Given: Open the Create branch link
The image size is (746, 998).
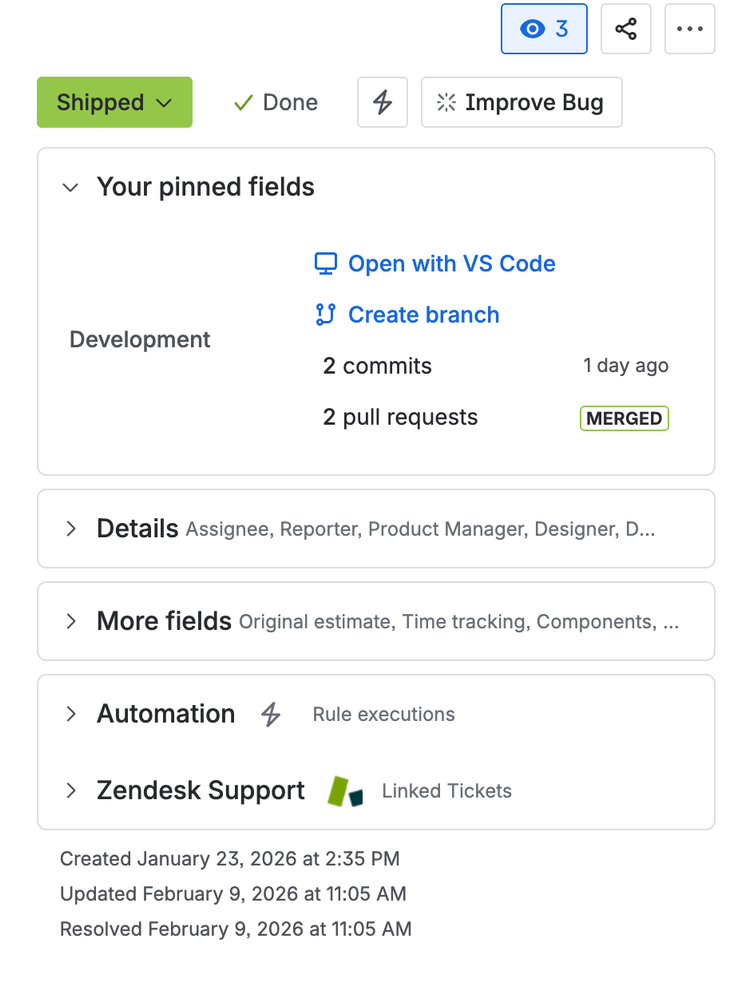Looking at the screenshot, I should 423,314.
